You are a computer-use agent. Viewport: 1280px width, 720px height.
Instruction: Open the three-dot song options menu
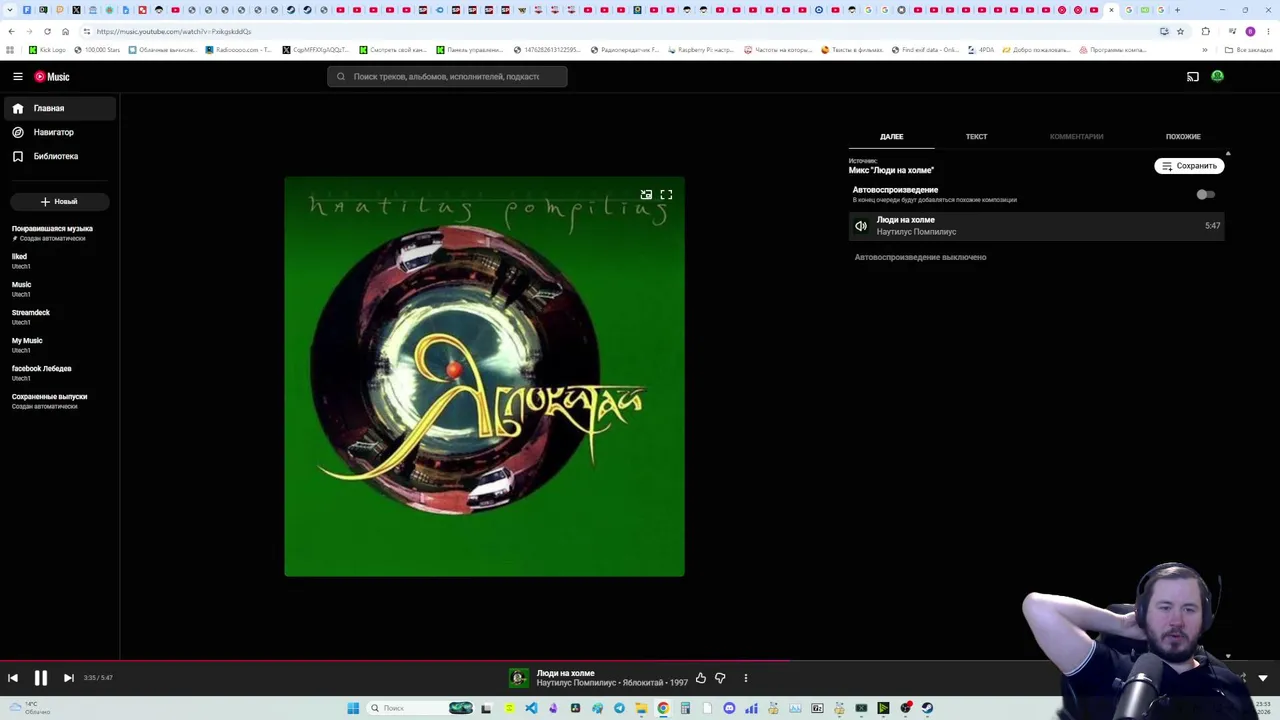[745, 678]
